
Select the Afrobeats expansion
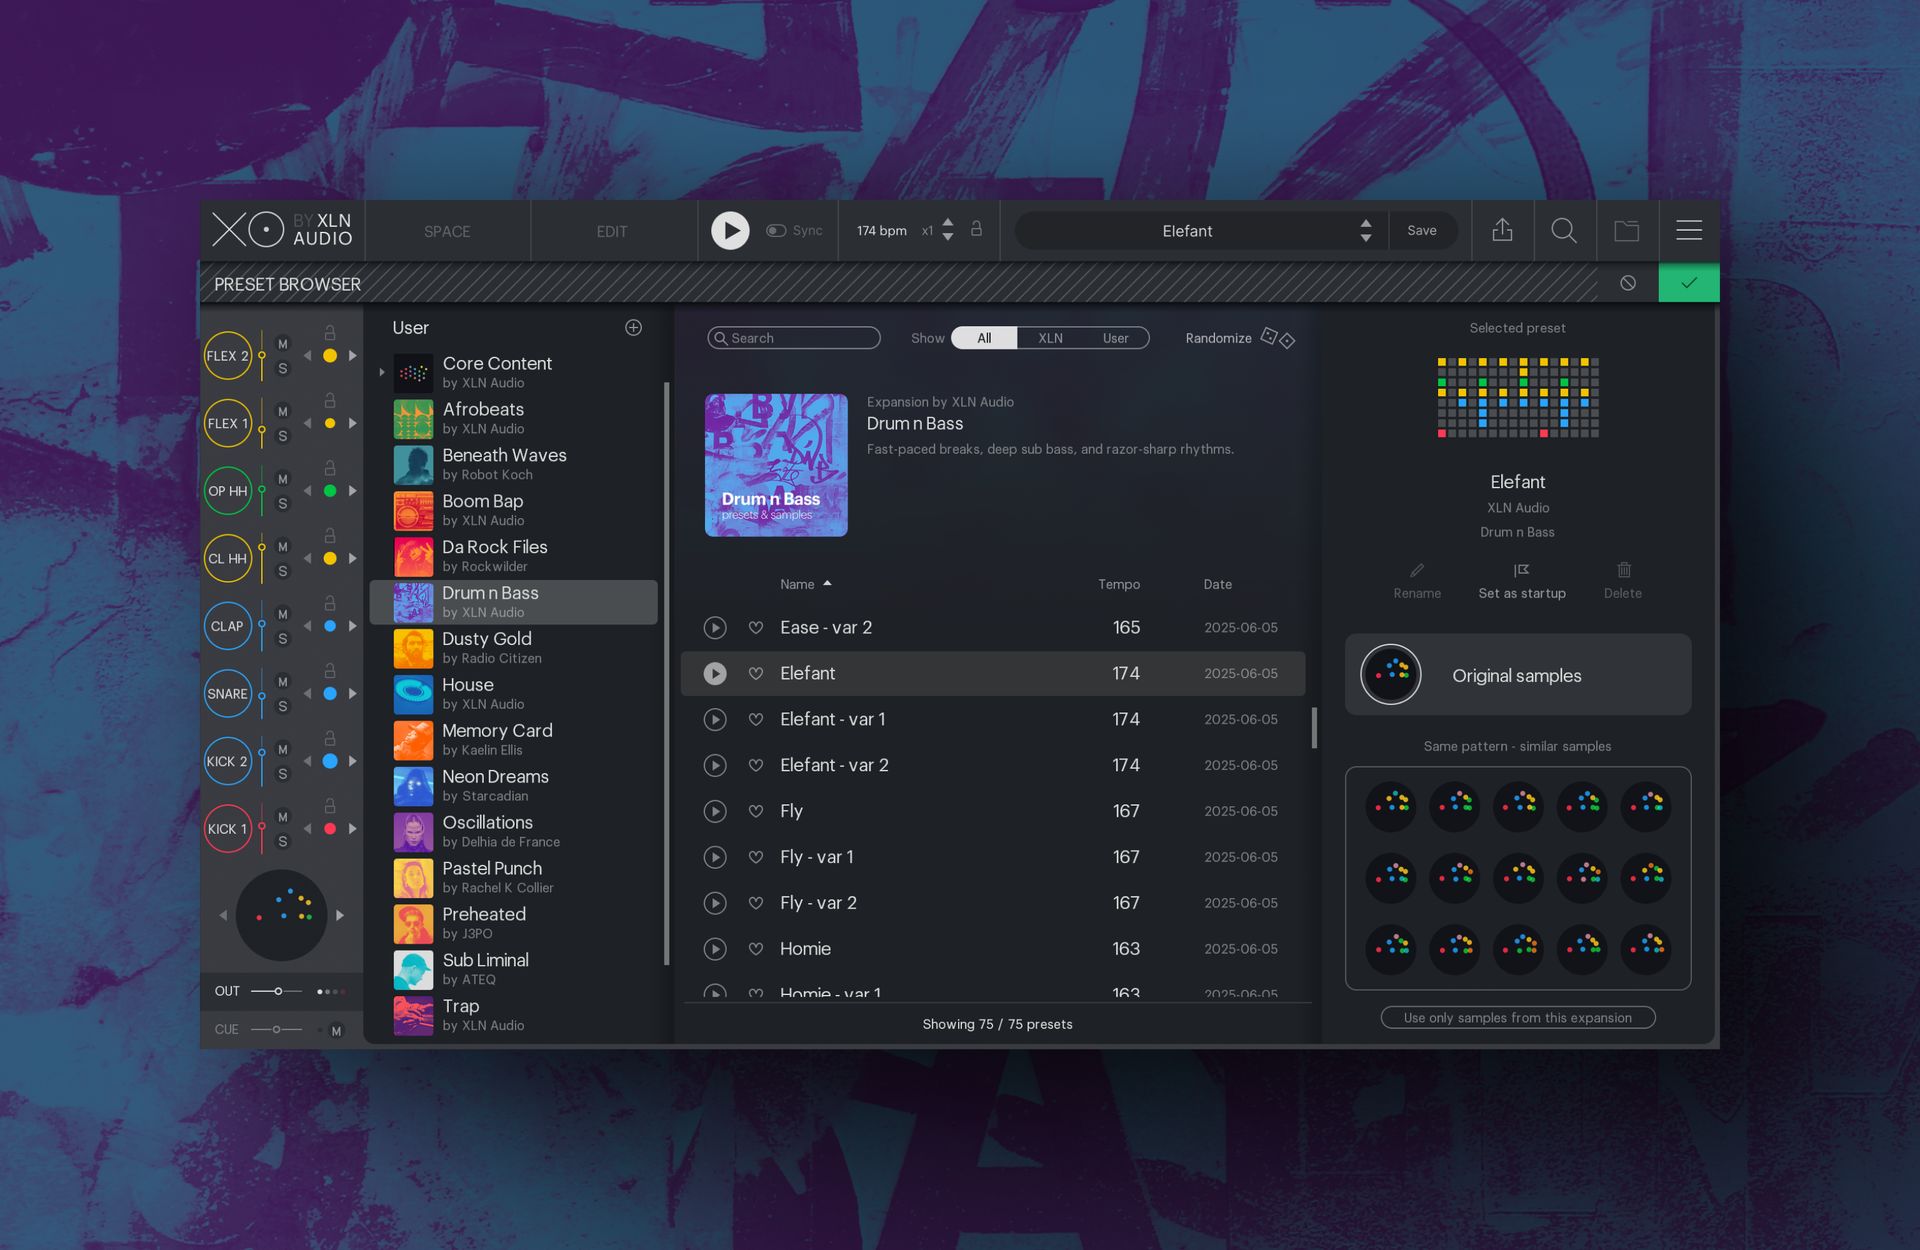514,418
